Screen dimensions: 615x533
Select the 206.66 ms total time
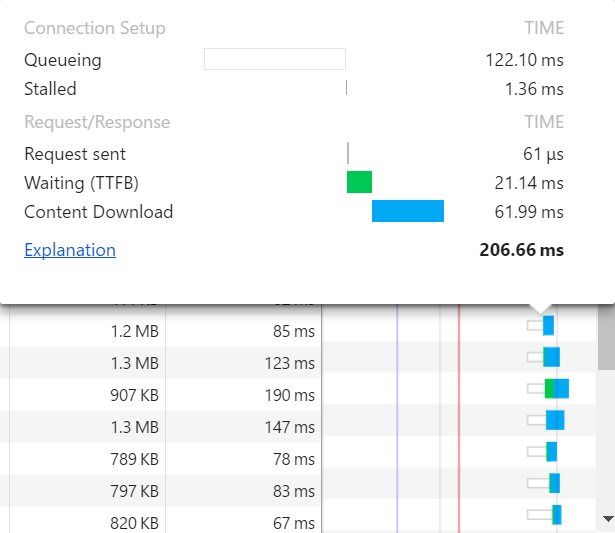pyautogui.click(x=521, y=250)
